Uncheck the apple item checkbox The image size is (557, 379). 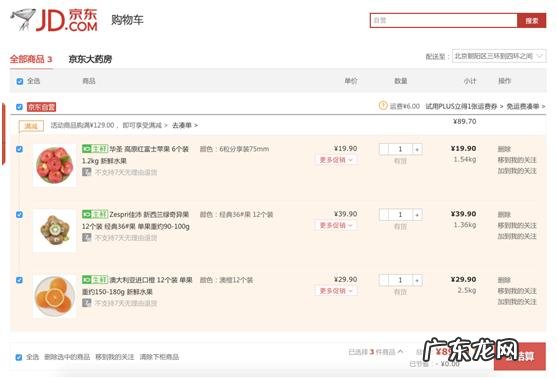[x=20, y=149]
